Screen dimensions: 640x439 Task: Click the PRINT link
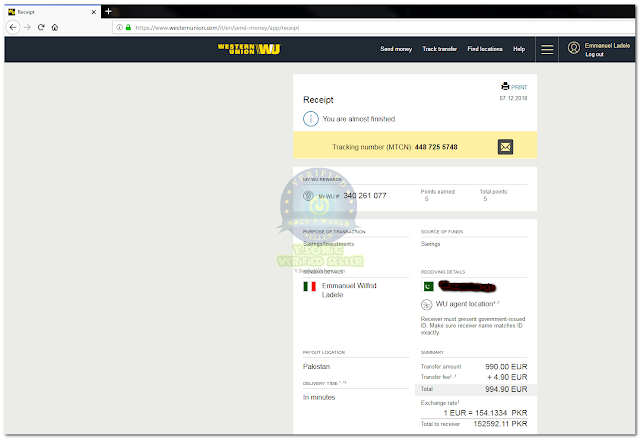click(519, 87)
